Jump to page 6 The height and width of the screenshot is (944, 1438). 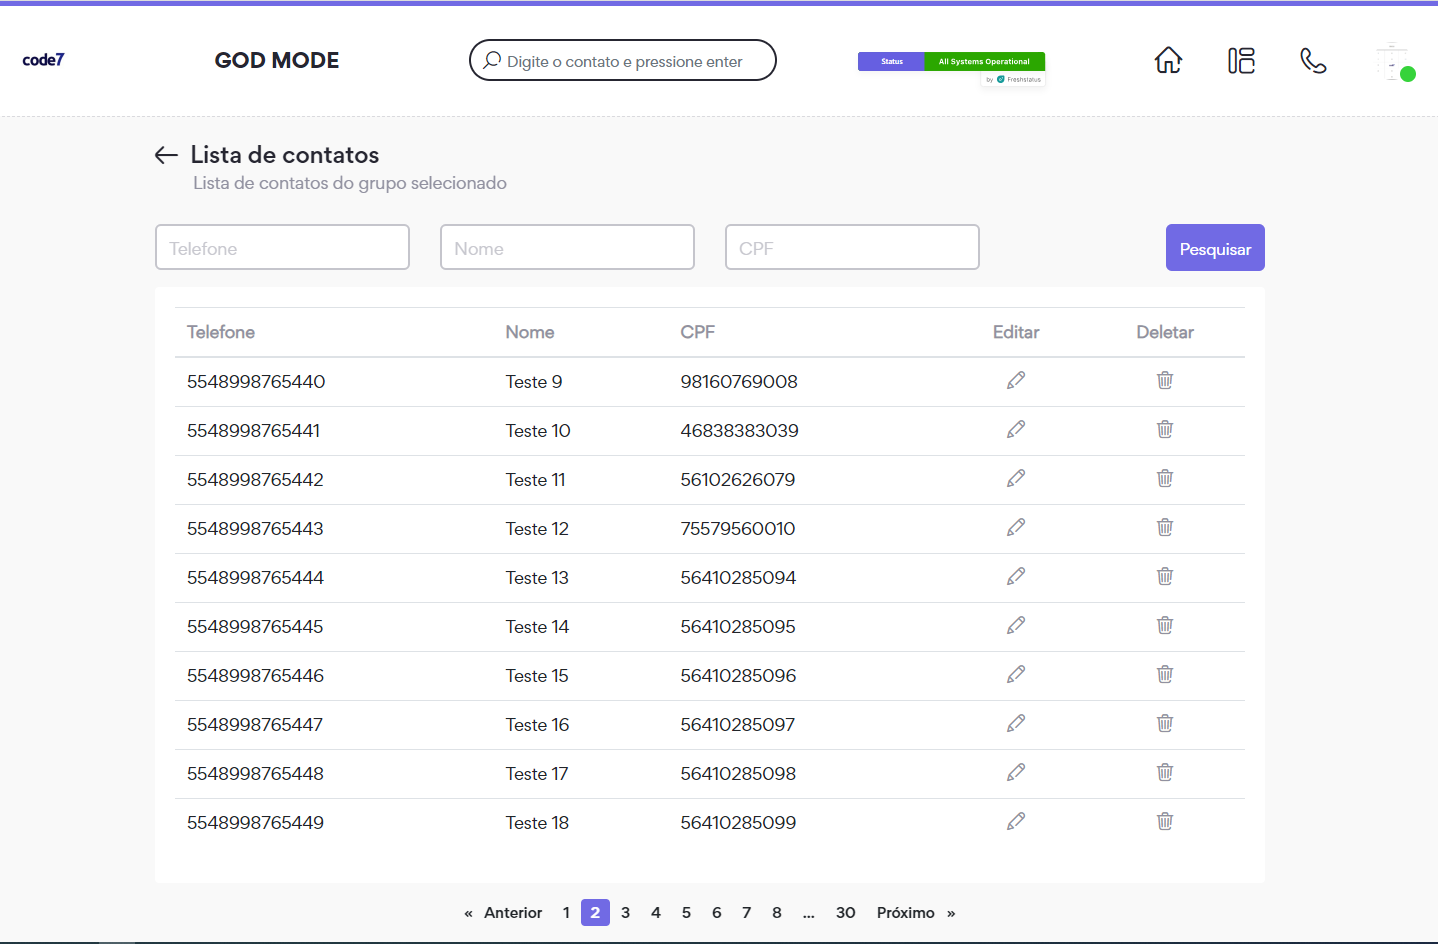(716, 913)
